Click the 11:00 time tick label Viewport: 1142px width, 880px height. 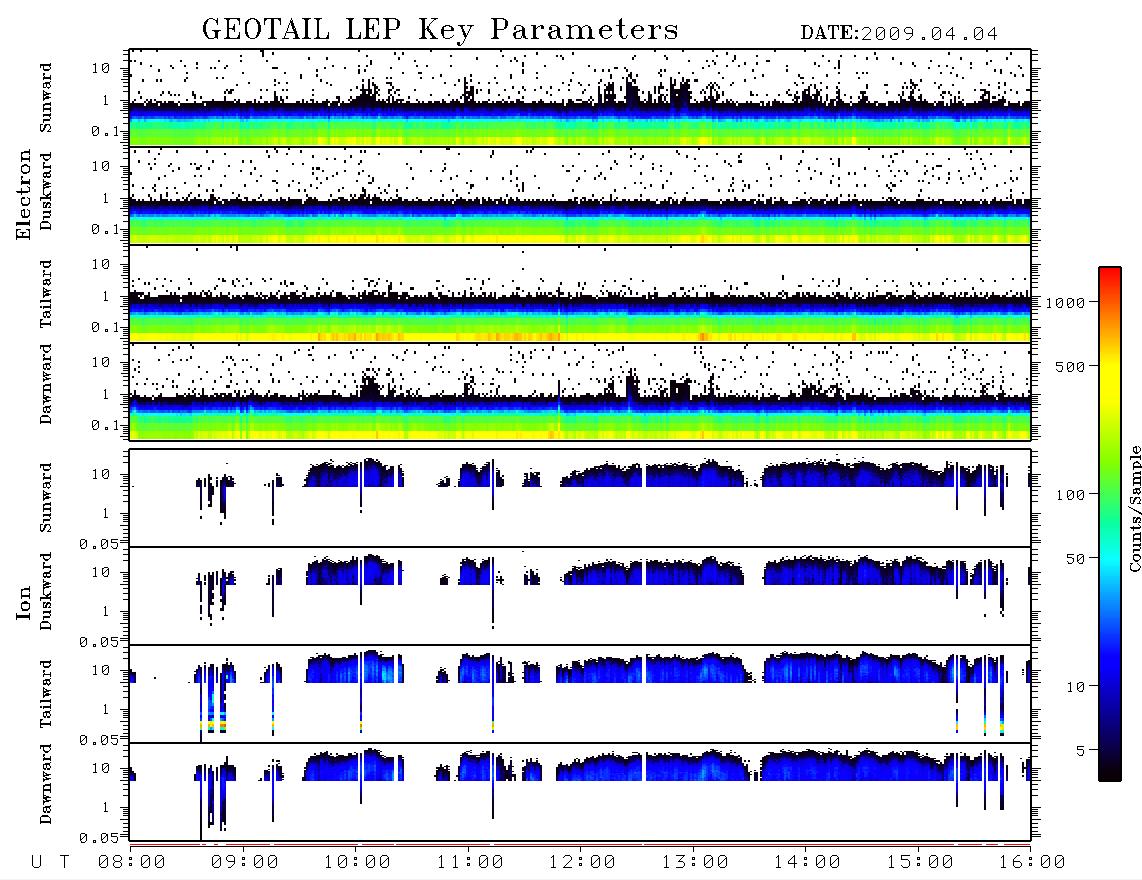[x=470, y=863]
